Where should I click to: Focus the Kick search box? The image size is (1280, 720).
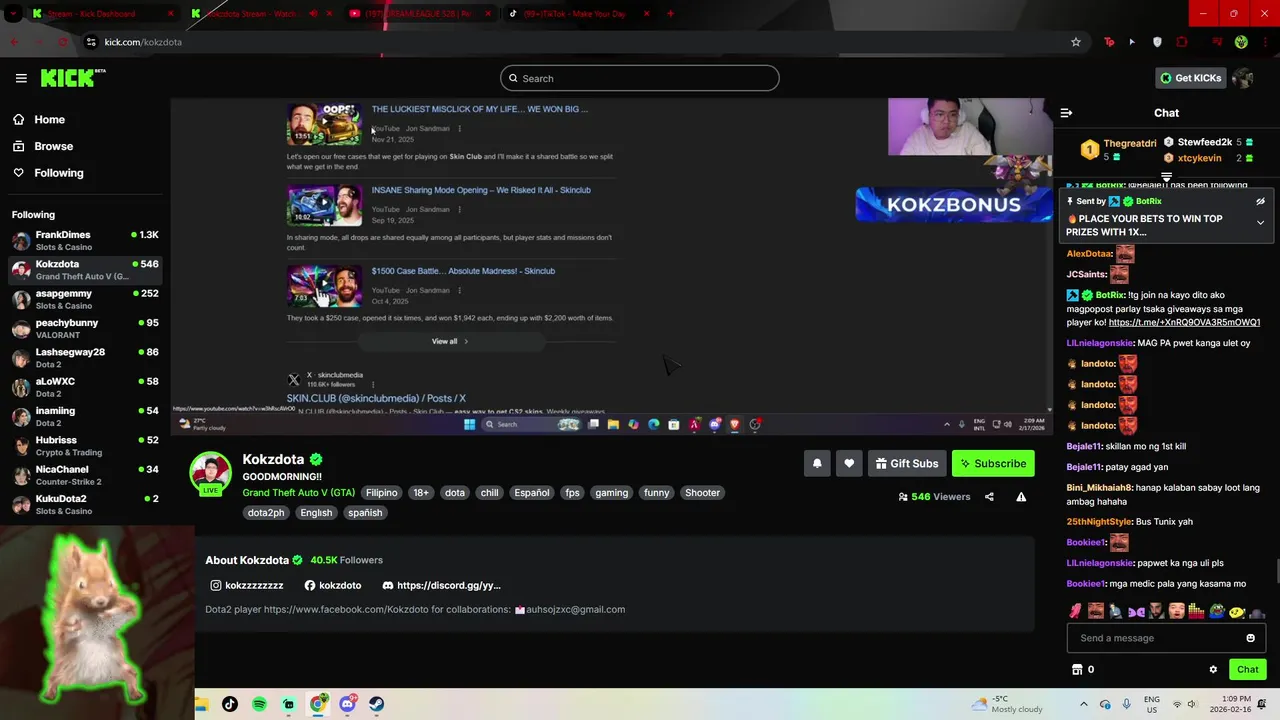coord(640,78)
